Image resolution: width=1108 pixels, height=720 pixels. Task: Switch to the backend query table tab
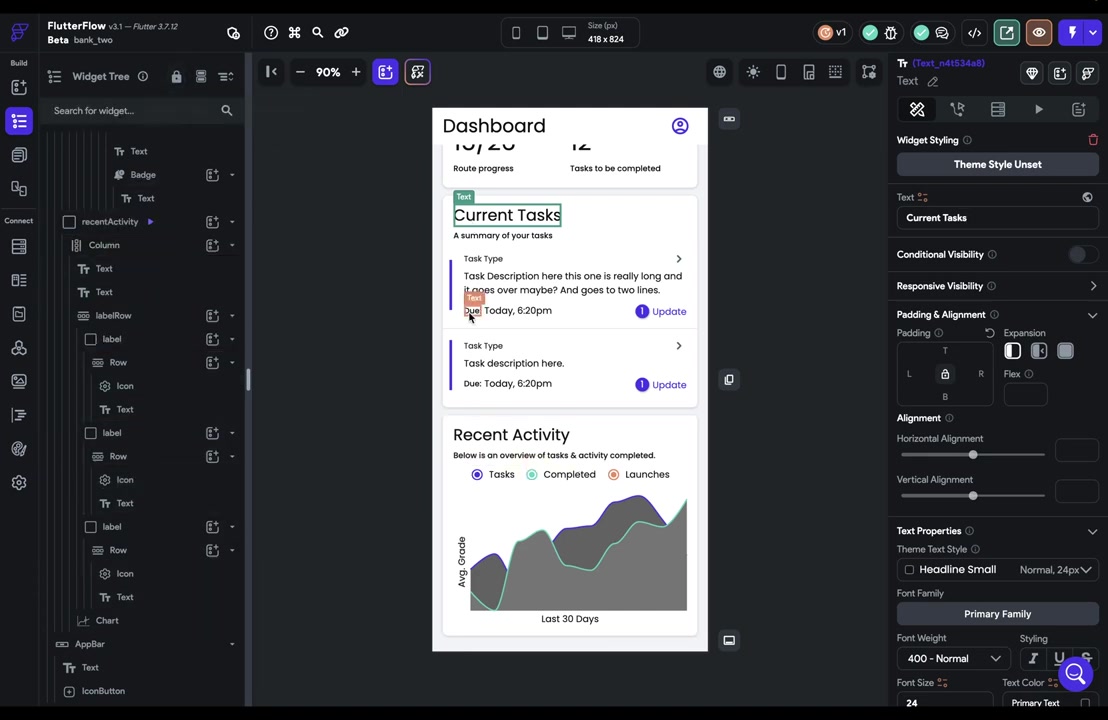pyautogui.click(x=998, y=110)
